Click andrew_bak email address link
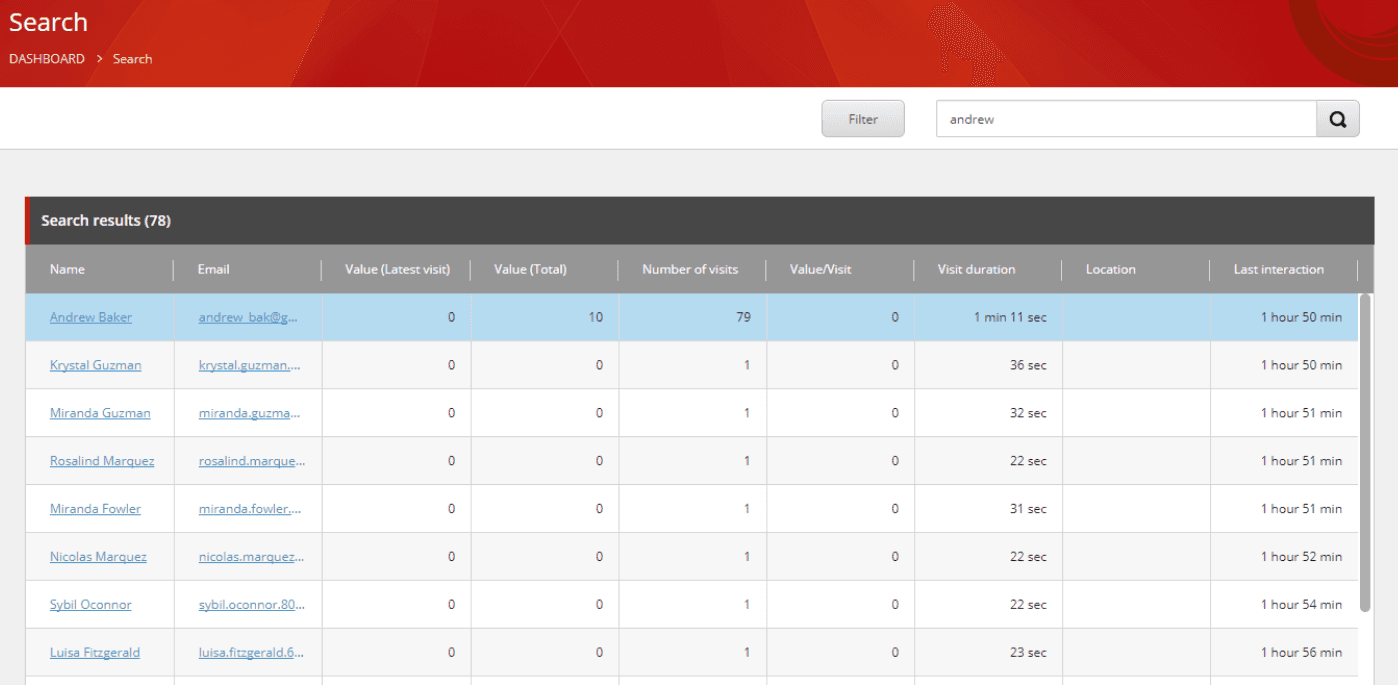This screenshot has height=685, width=1398. pos(248,317)
